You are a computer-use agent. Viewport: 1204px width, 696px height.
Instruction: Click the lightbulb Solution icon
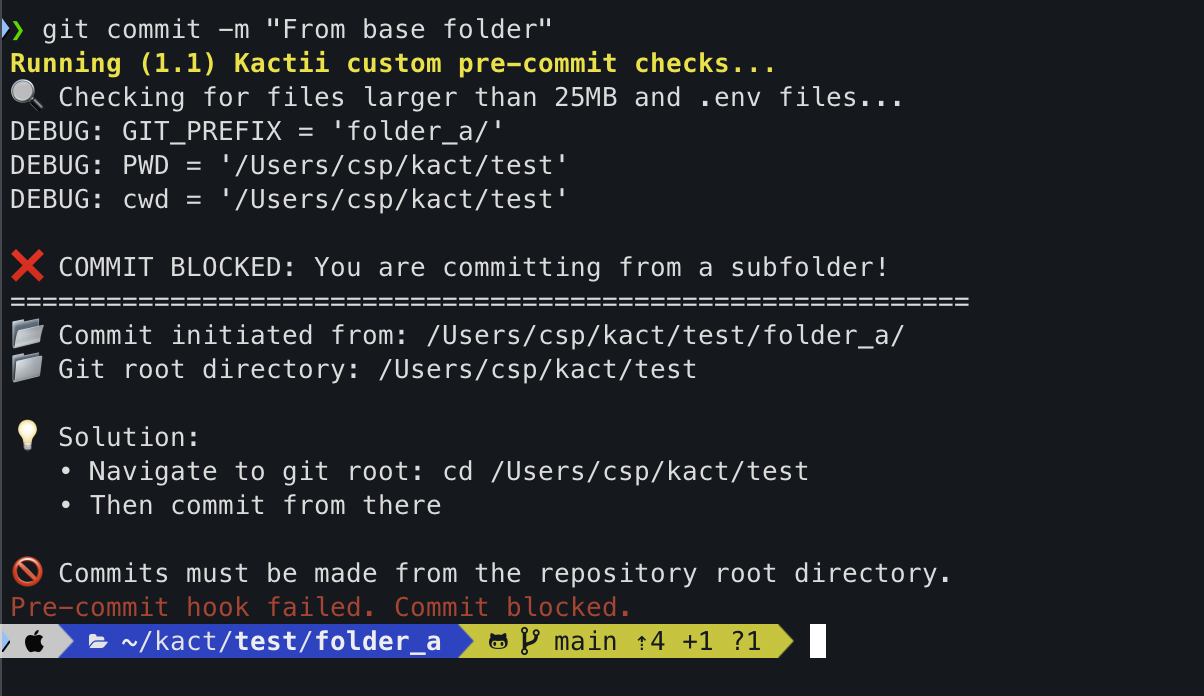(26, 436)
